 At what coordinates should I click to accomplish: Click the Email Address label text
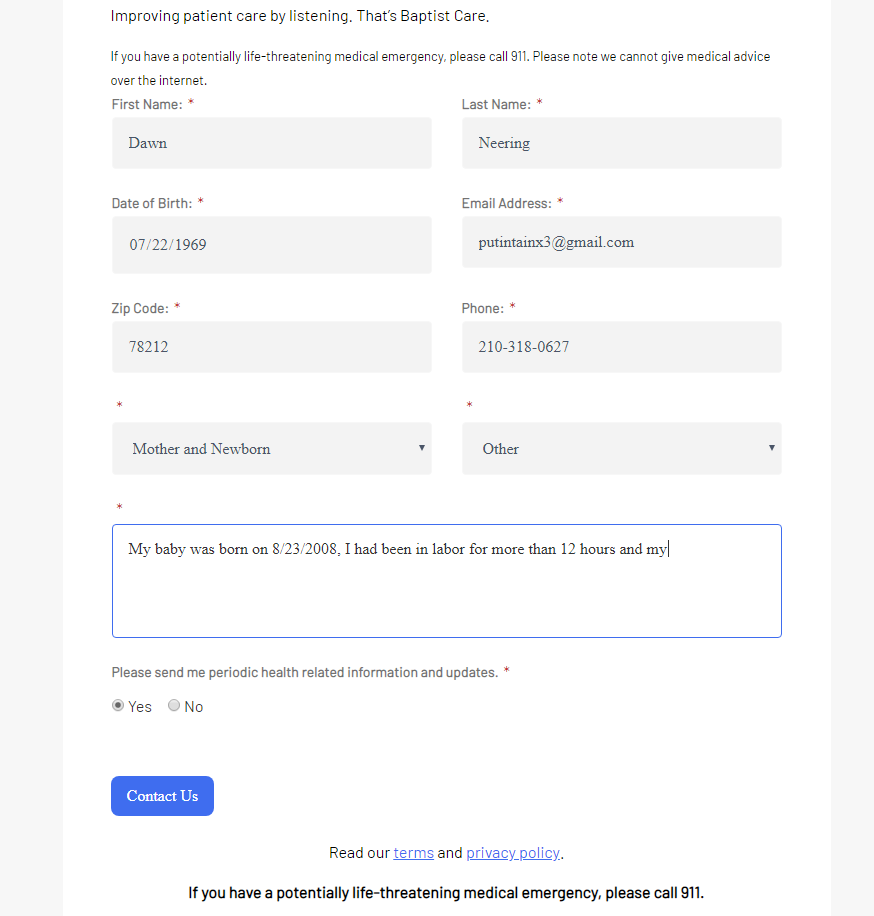coord(507,203)
